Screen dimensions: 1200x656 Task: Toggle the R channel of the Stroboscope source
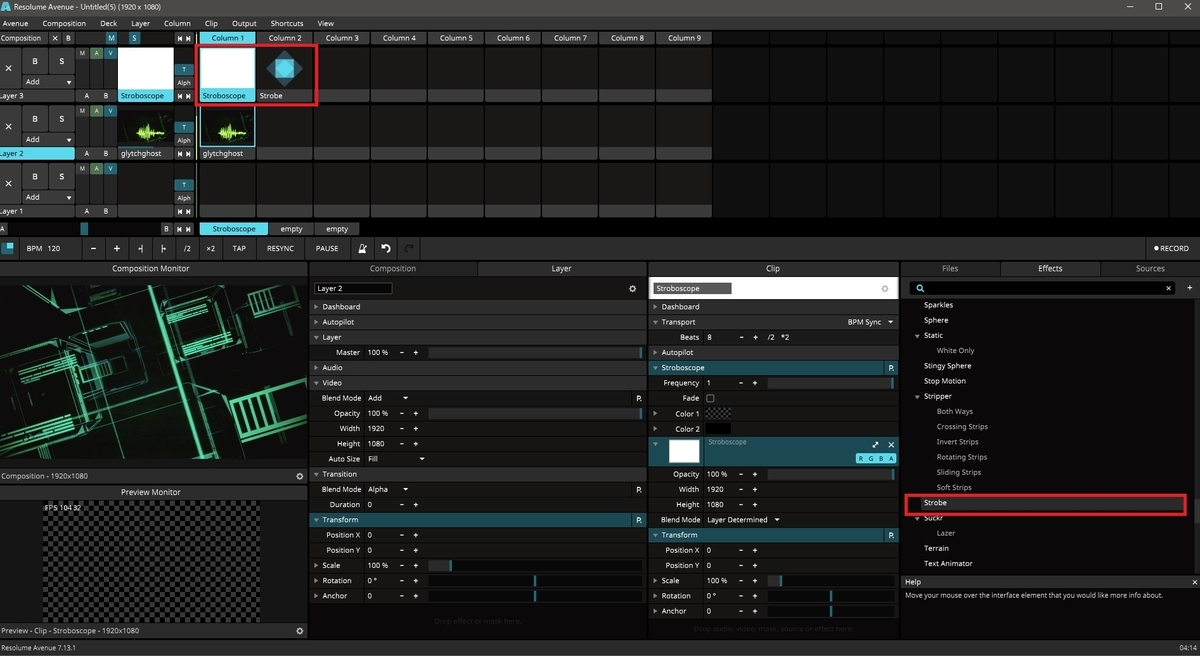pos(862,458)
